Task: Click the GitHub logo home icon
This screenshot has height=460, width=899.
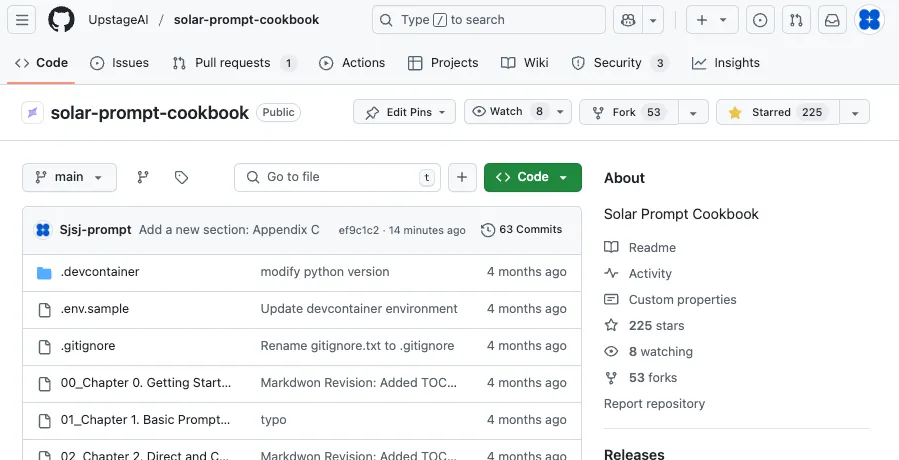Action: pyautogui.click(x=61, y=20)
